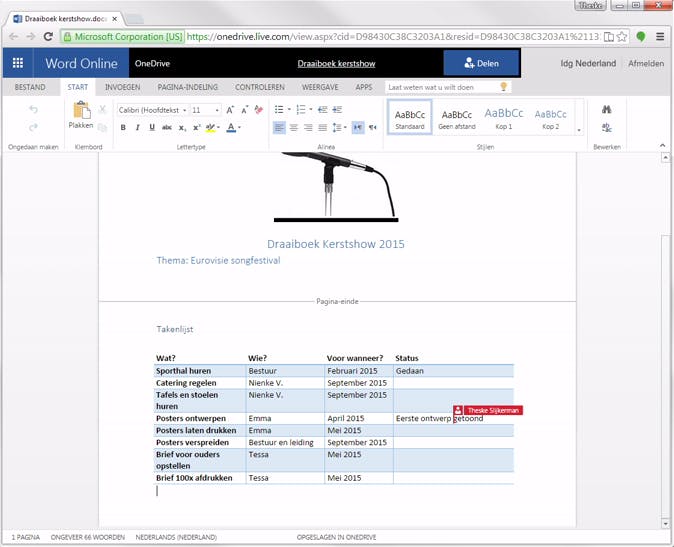The width and height of the screenshot is (674, 547).
Task: Justify the paragraph text
Action: tap(322, 128)
